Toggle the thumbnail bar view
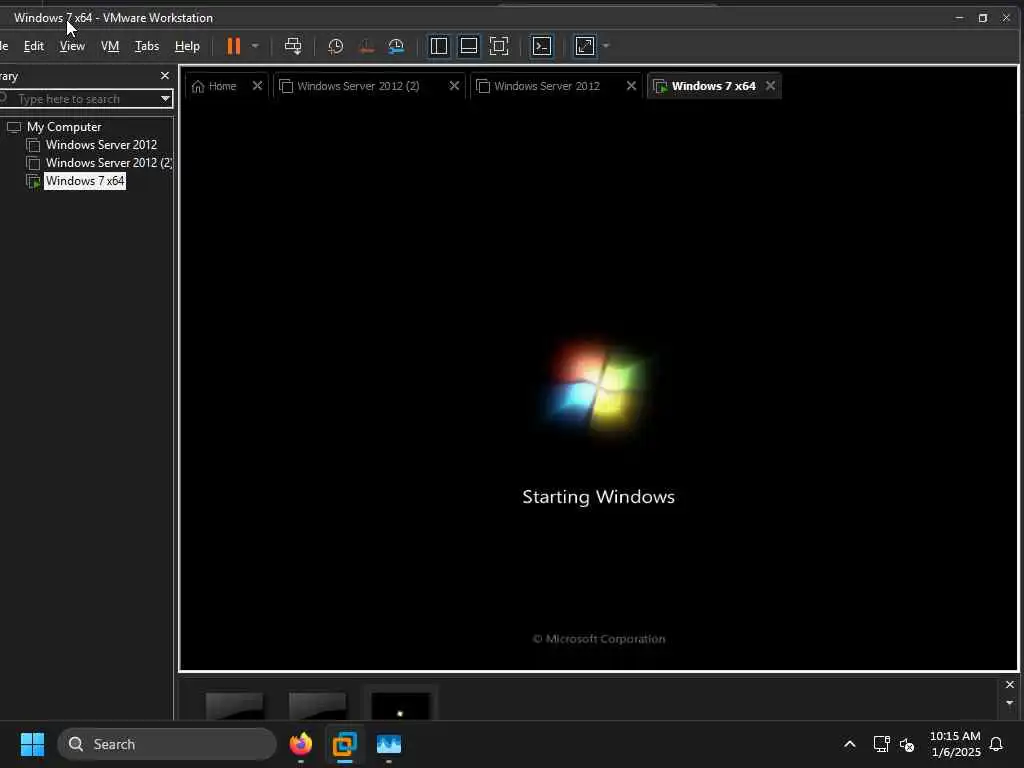The width and height of the screenshot is (1024, 768). [469, 46]
